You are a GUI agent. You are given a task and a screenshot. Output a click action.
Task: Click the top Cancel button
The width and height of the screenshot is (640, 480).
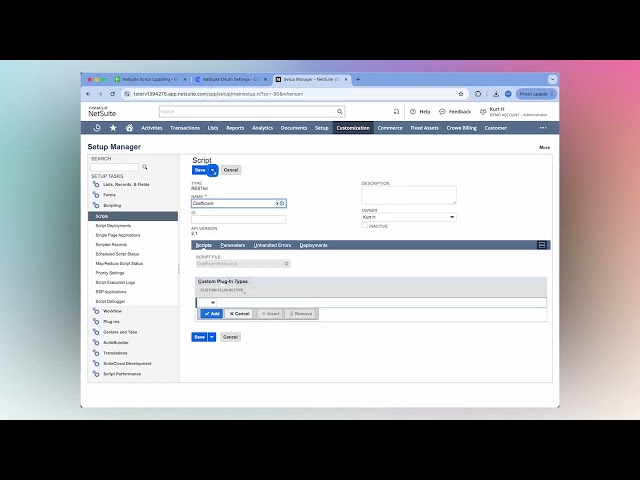point(231,170)
